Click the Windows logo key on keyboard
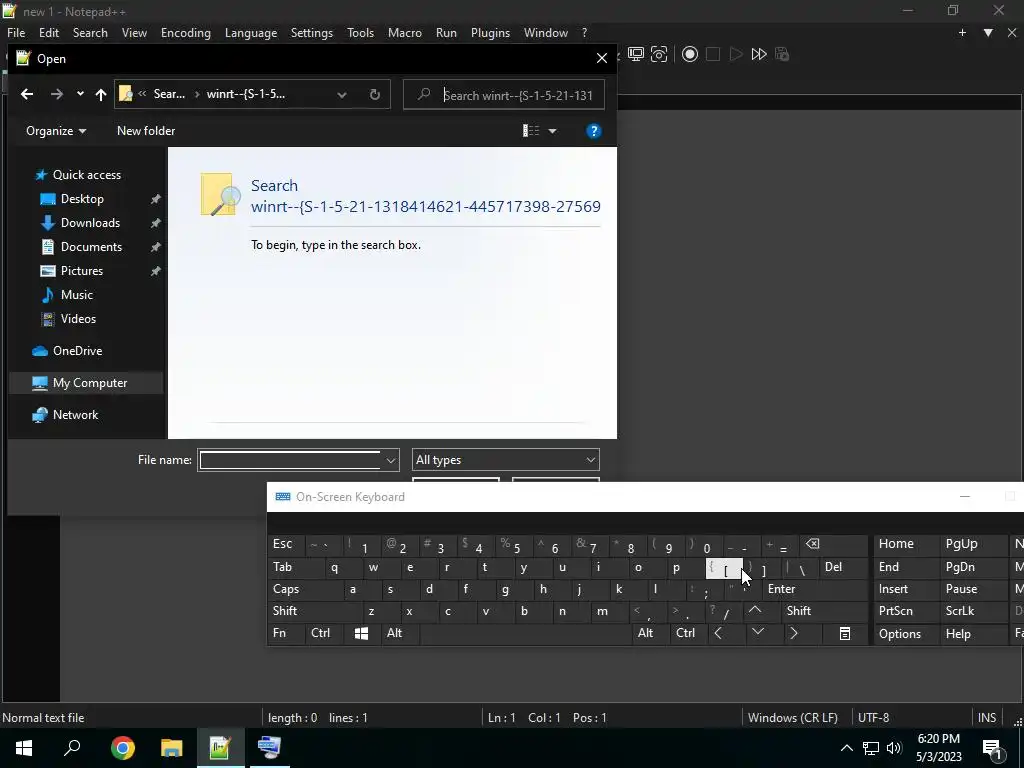 pyautogui.click(x=361, y=633)
